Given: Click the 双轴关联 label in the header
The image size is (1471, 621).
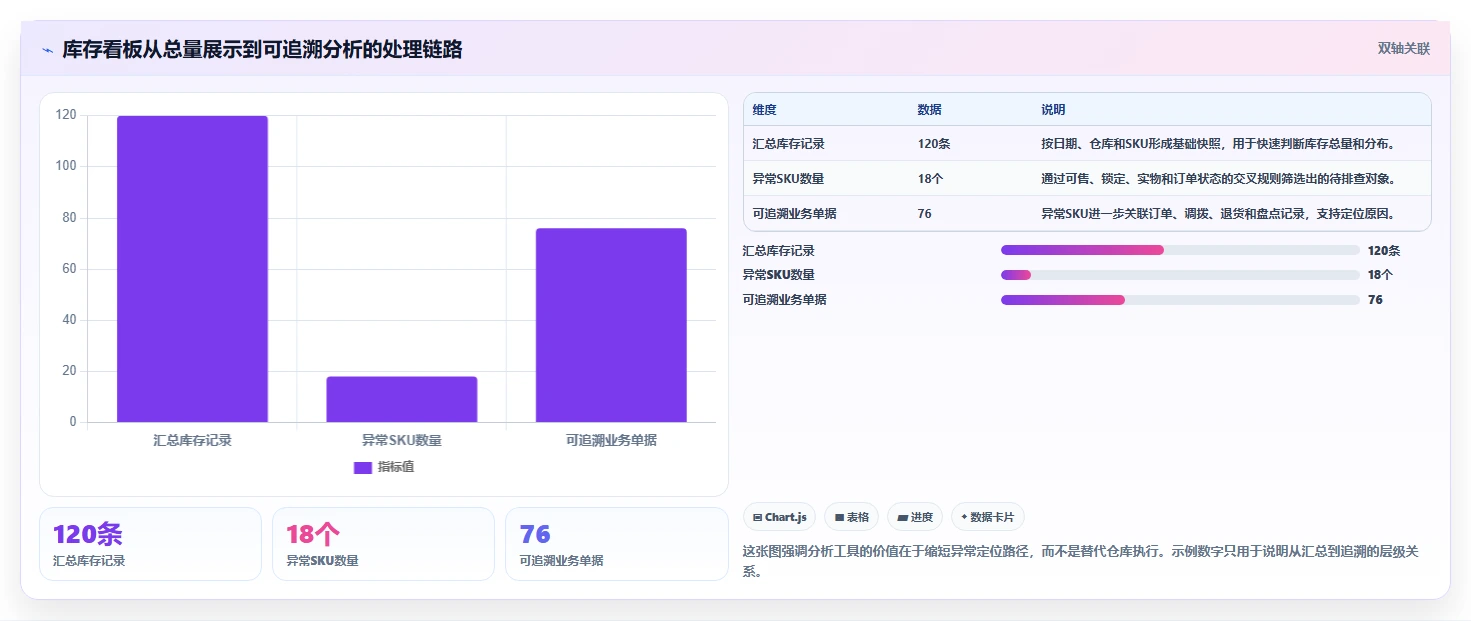Looking at the screenshot, I should coord(1404,48).
